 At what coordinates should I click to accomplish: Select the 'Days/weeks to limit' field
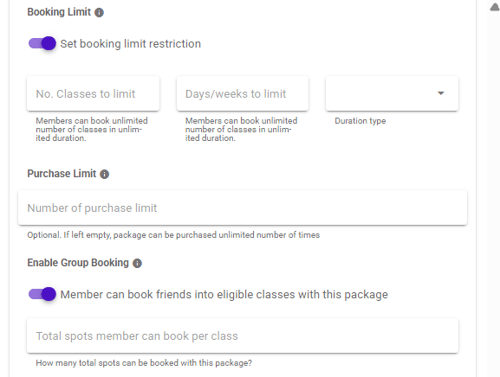[243, 94]
